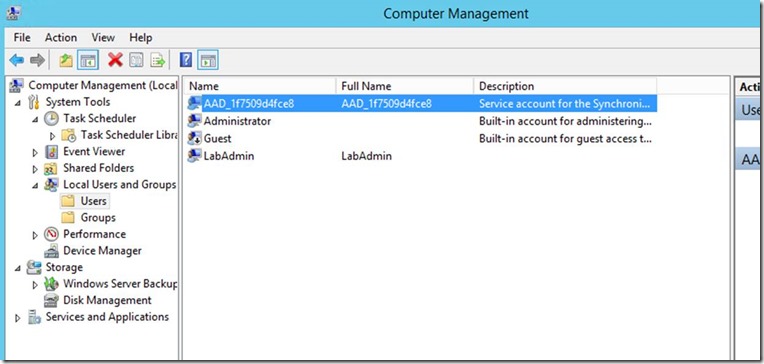
Task: Select the Device Manager label
Action: (102, 251)
